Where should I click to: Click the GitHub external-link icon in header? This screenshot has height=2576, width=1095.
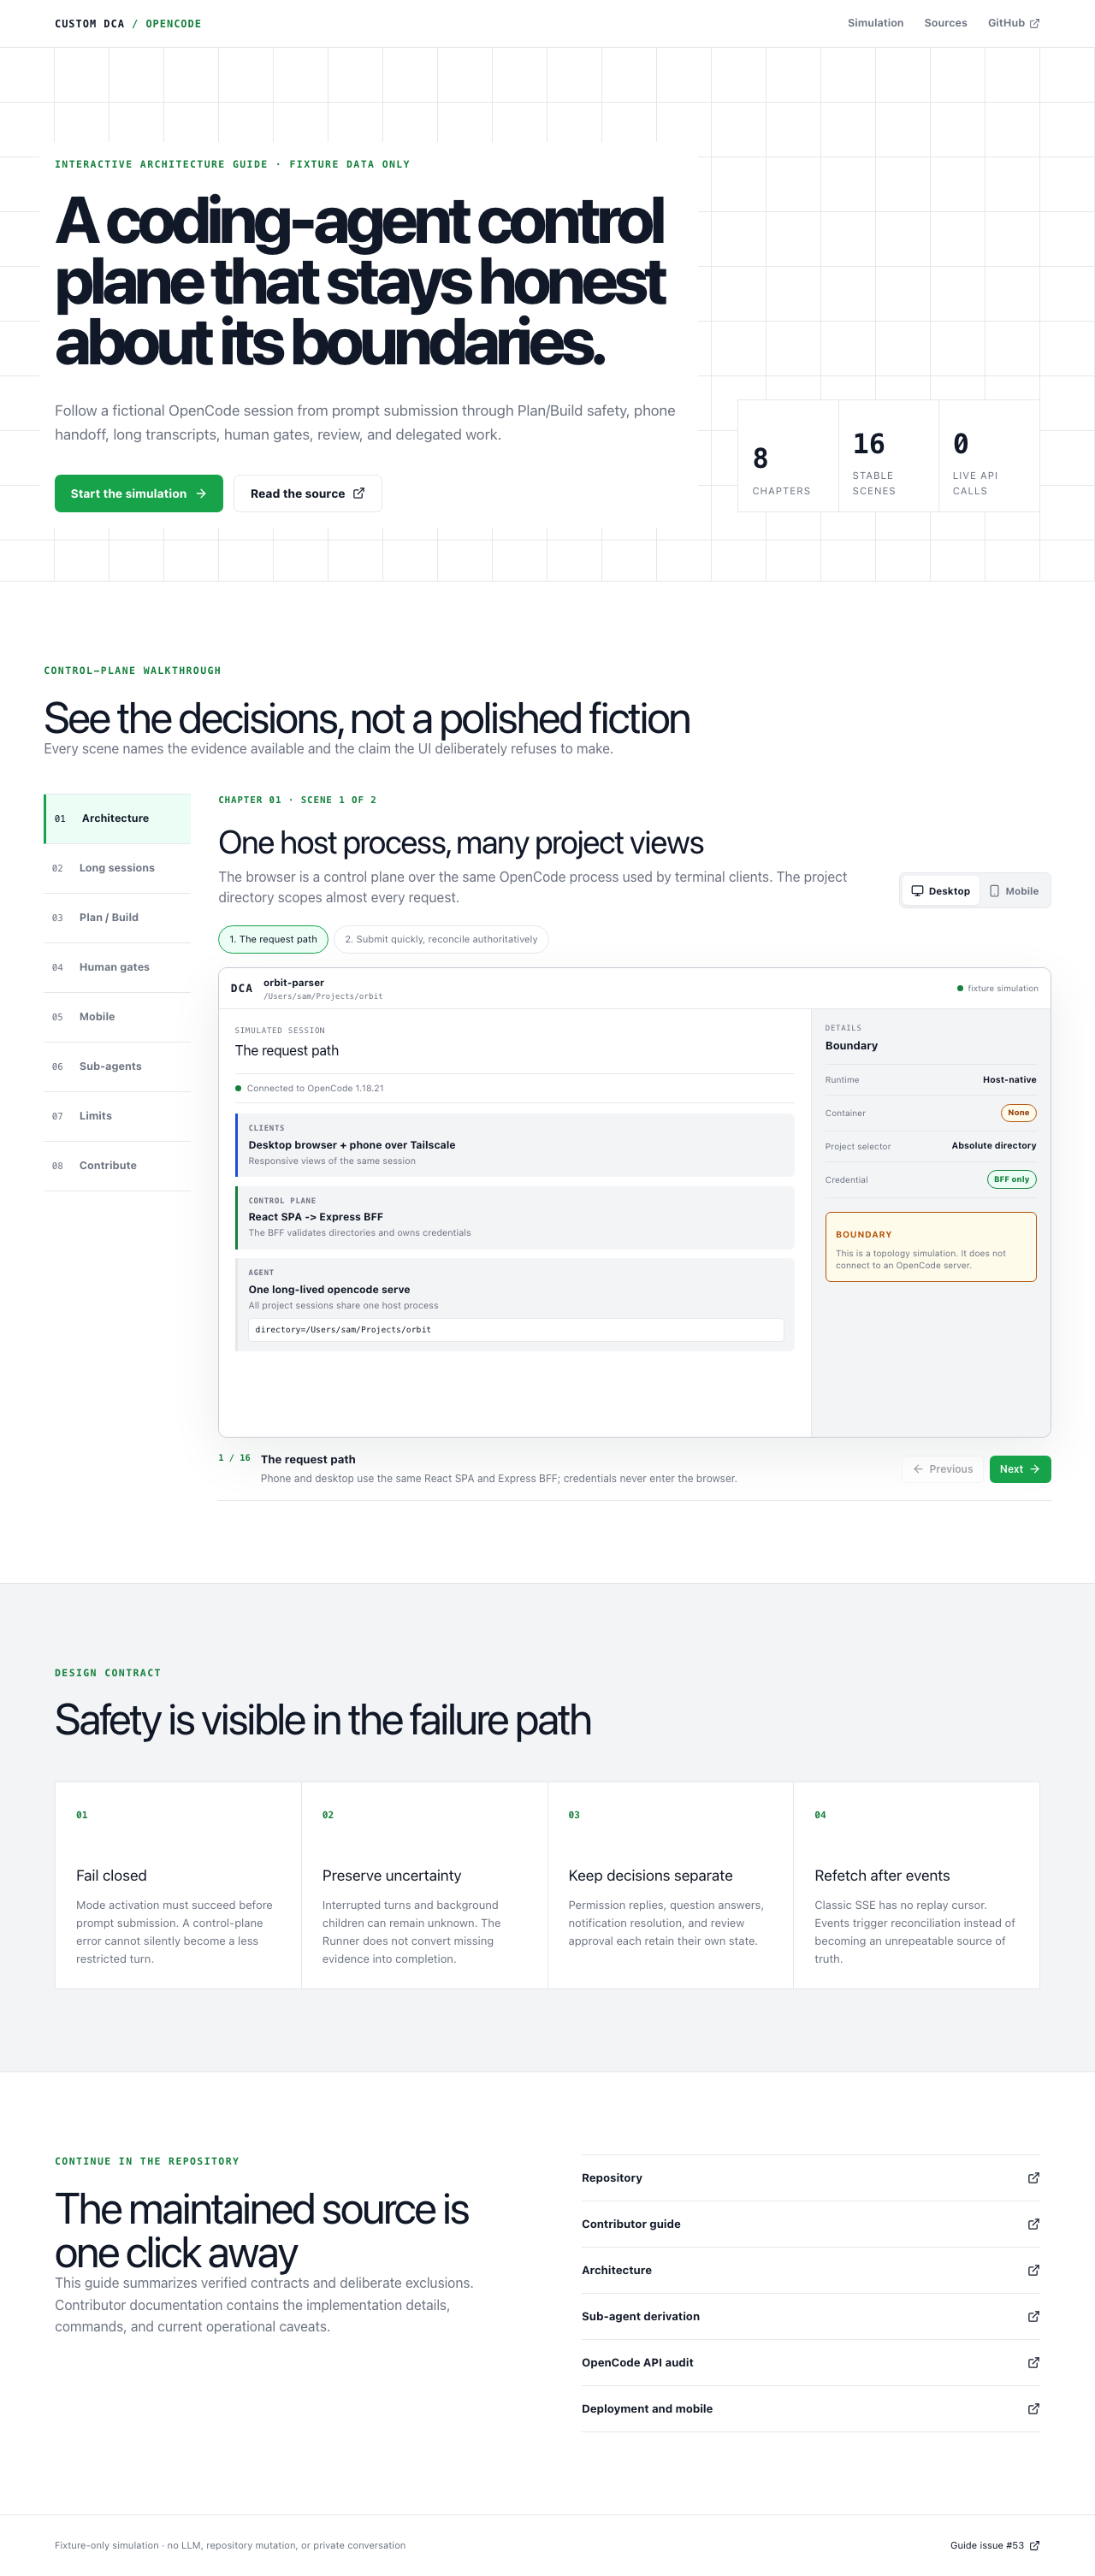click(x=1034, y=23)
